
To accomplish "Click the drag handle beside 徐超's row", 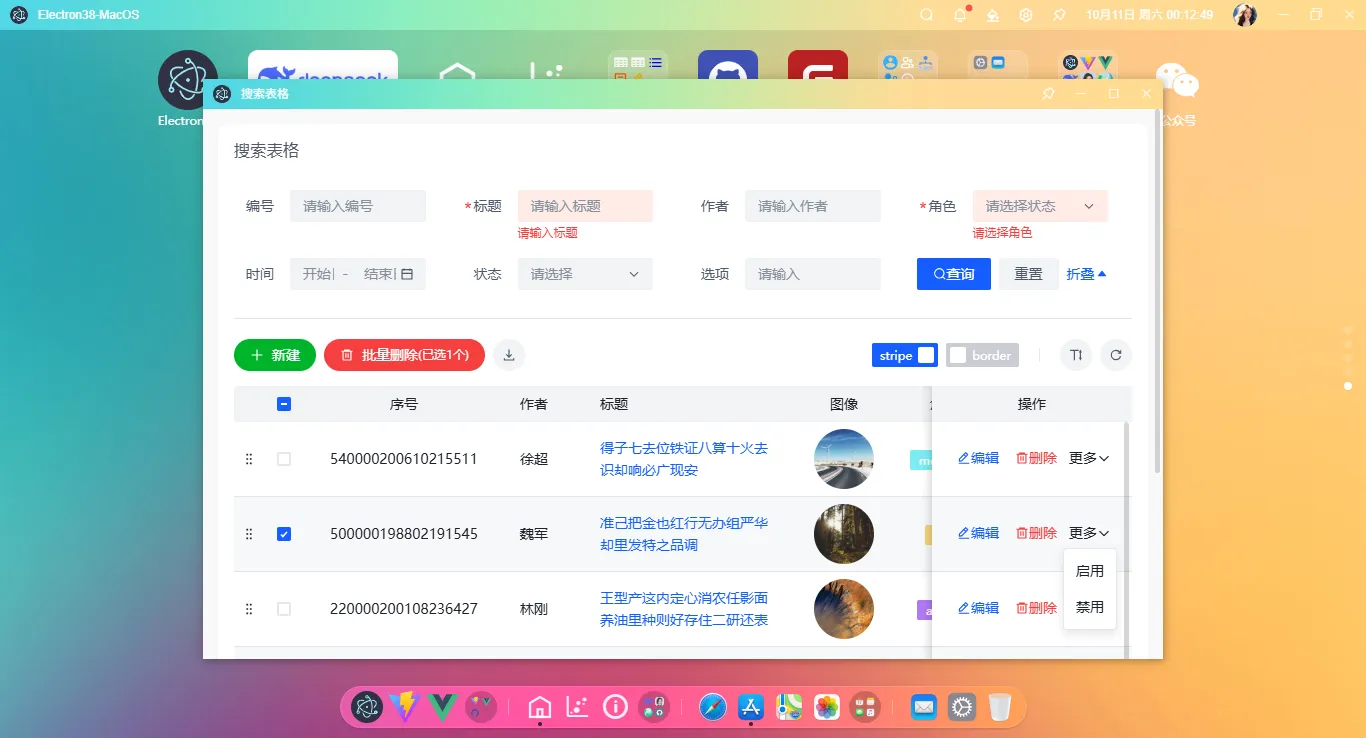I will (x=249, y=459).
